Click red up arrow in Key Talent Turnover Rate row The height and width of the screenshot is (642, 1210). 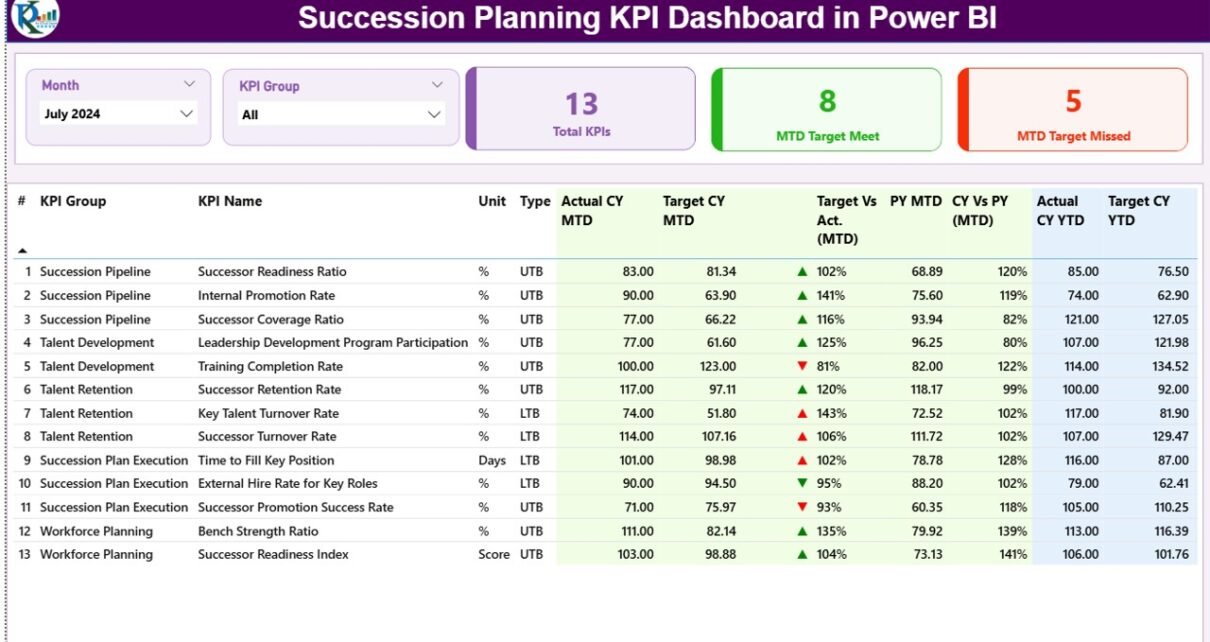point(802,413)
